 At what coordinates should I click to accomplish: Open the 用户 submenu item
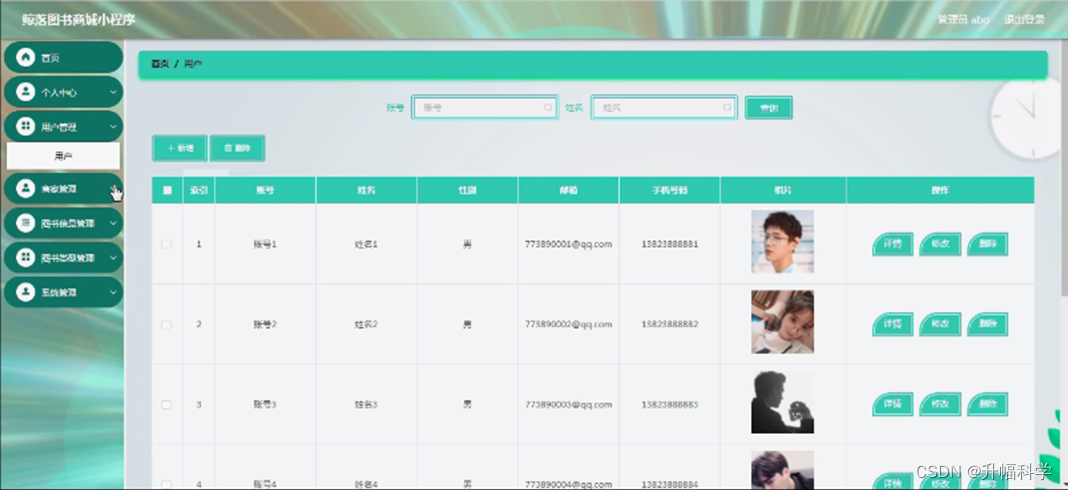click(x=63, y=156)
